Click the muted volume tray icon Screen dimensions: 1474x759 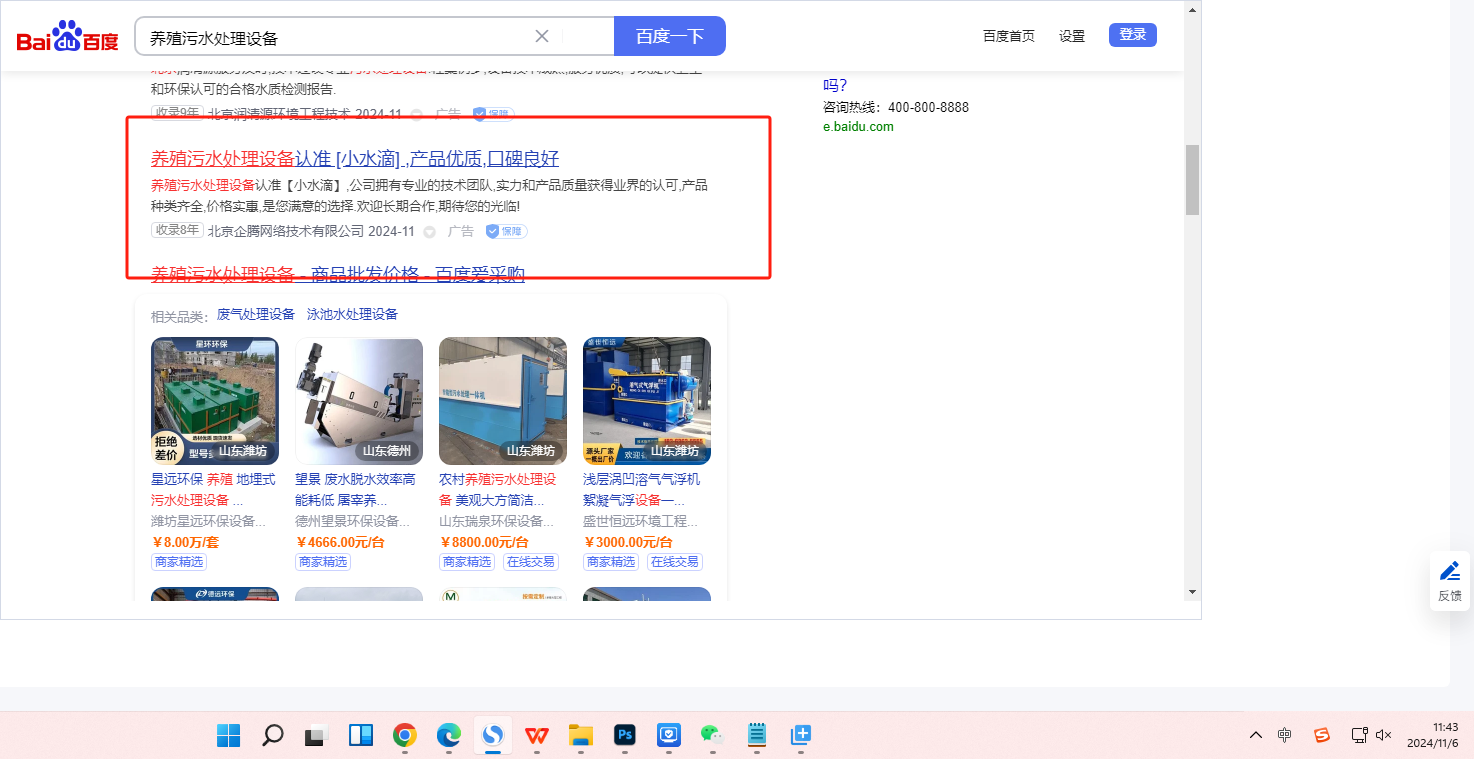1385,735
